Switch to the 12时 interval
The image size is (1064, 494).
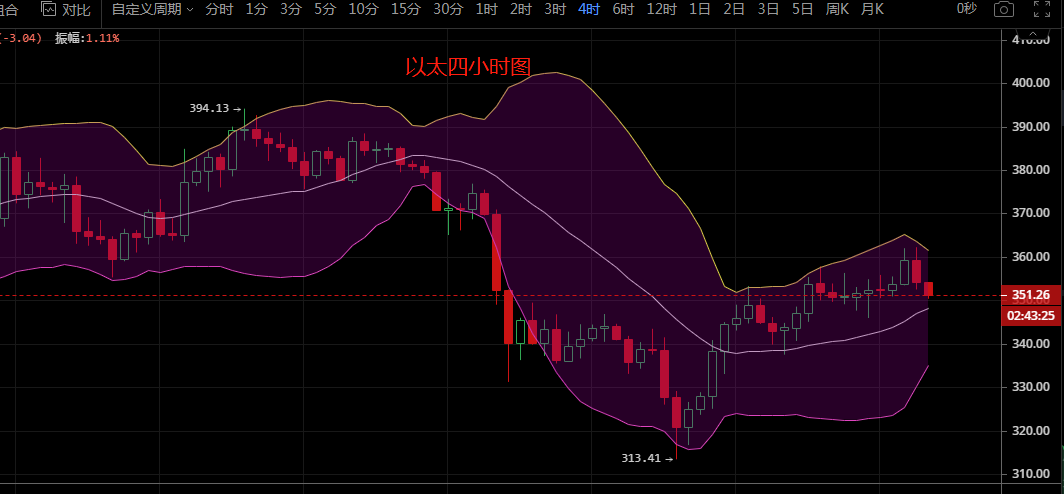662,10
